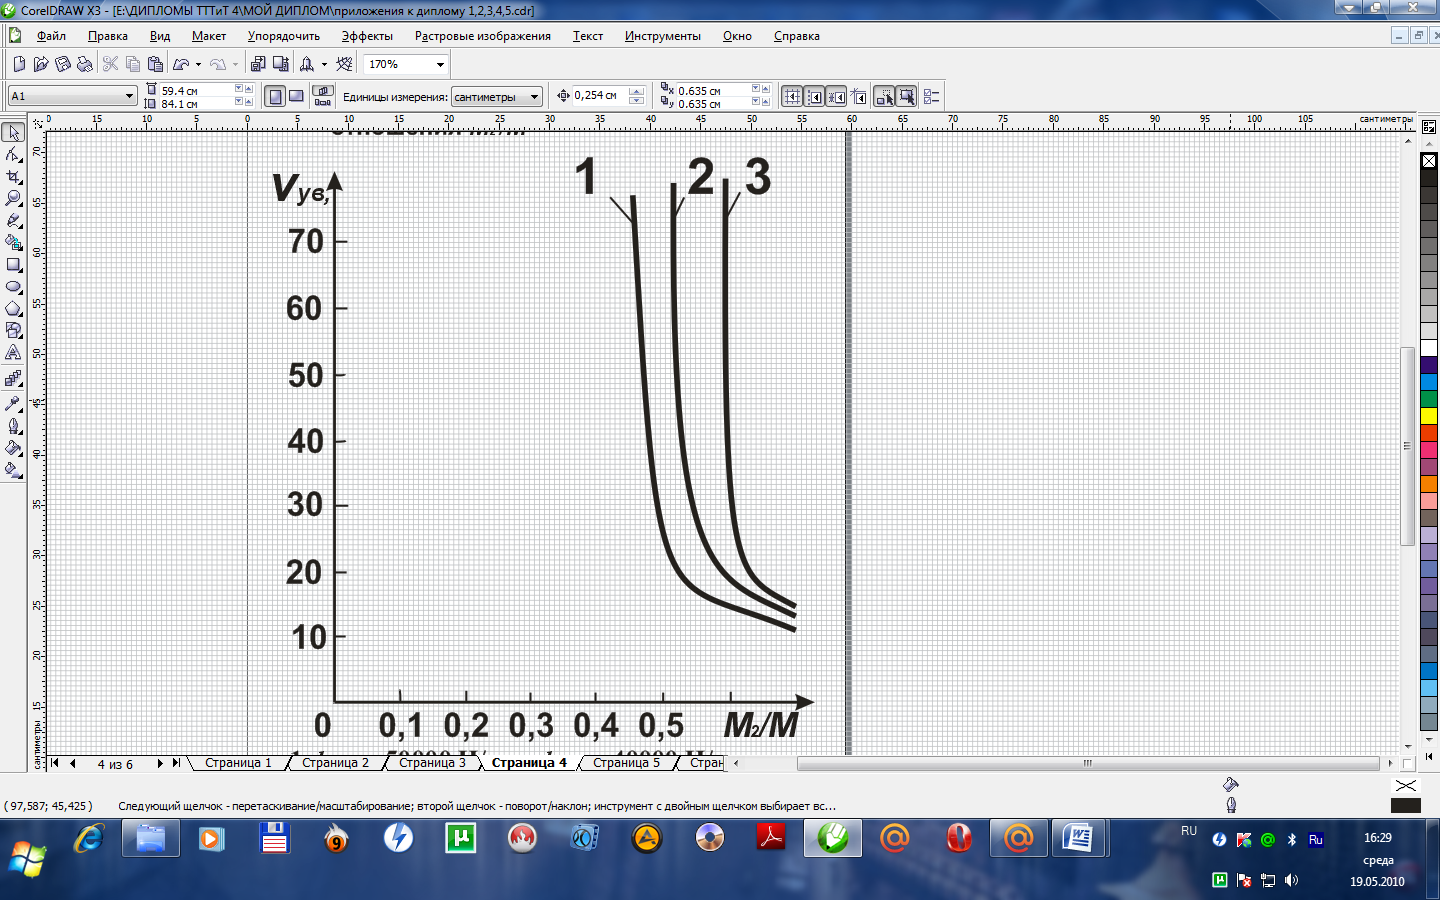Pick the yellow swatch in color palette
Image resolution: width=1440 pixels, height=900 pixels.
click(1429, 416)
